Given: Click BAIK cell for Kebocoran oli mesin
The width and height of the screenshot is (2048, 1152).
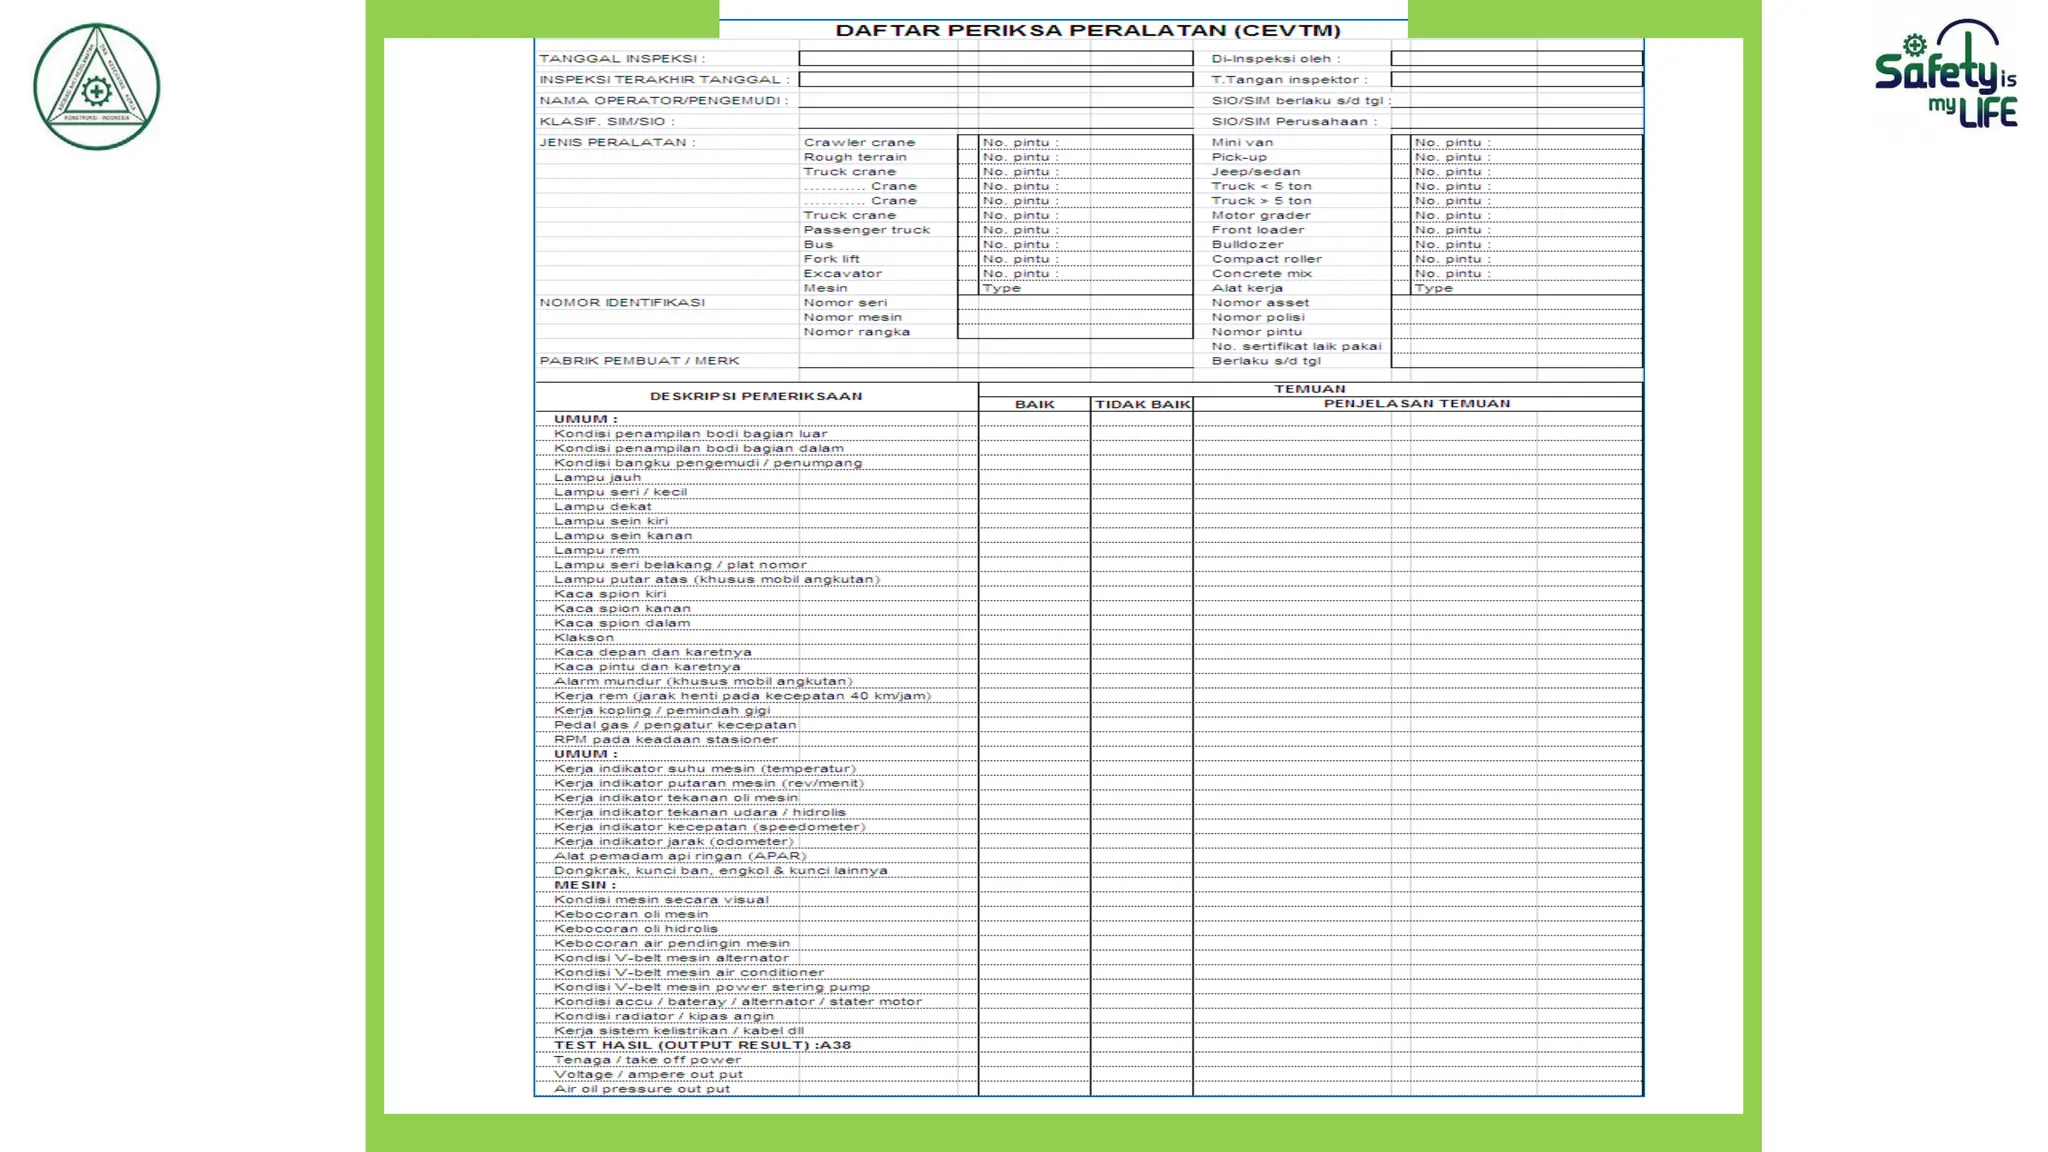Looking at the screenshot, I should point(1034,914).
